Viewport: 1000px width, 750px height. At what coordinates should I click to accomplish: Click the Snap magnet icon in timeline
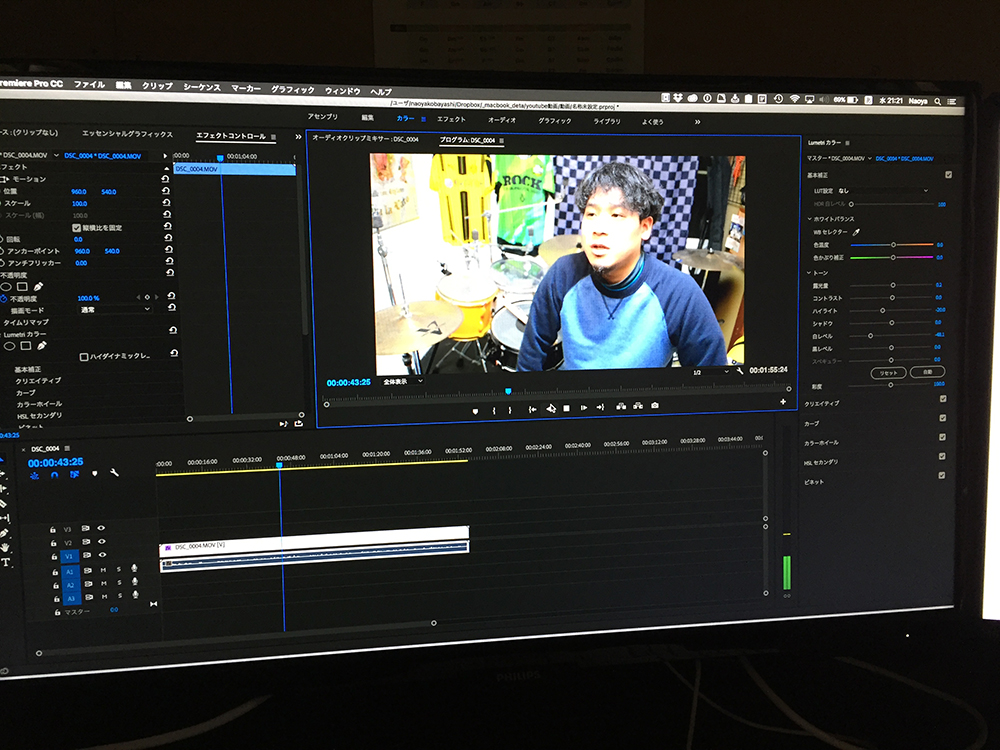tap(54, 475)
